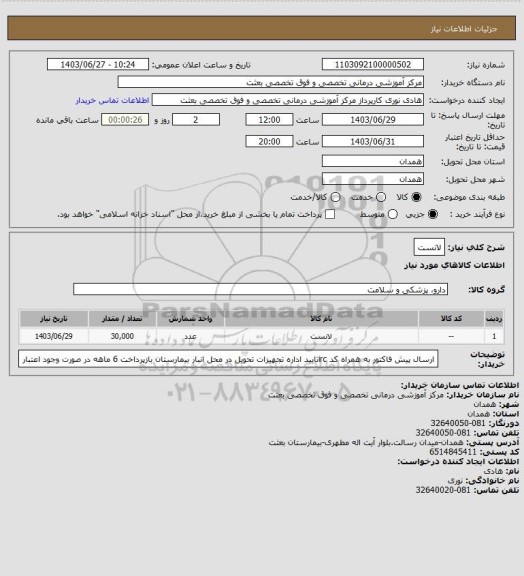Click the delivery province field همدان
This screenshot has height=576, width=524.
coord(373,161)
